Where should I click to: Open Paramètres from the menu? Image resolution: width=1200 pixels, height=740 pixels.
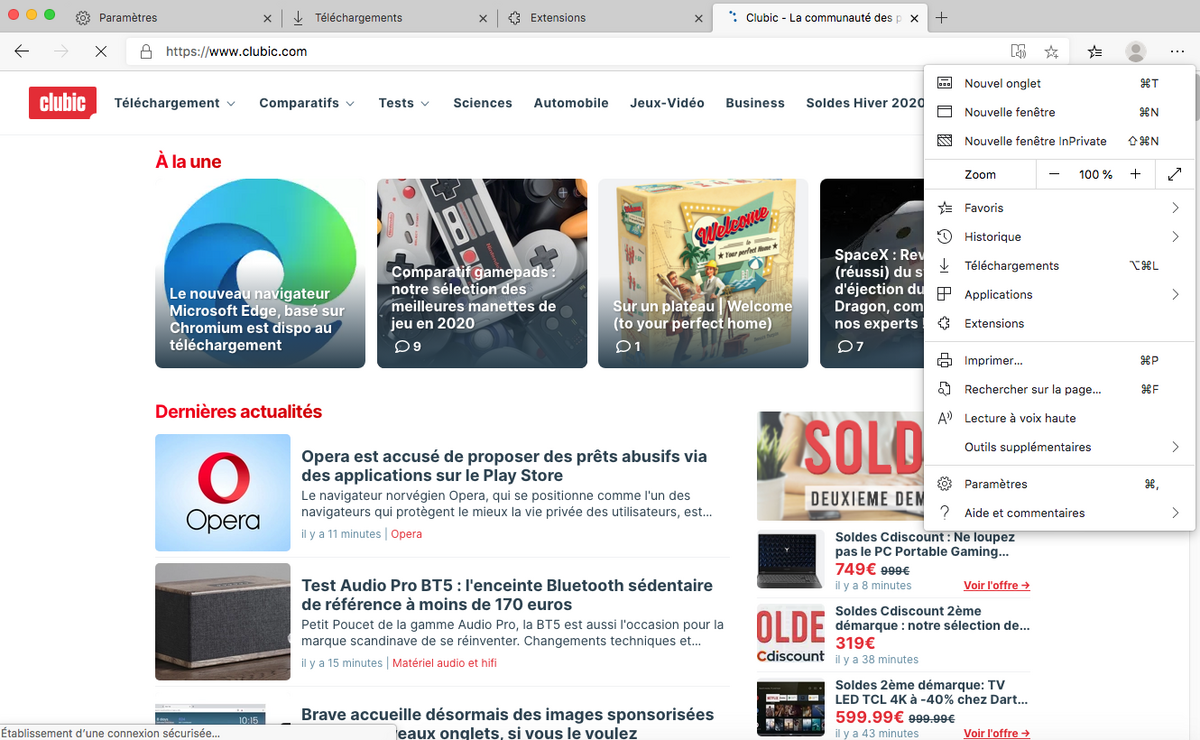click(1060, 484)
